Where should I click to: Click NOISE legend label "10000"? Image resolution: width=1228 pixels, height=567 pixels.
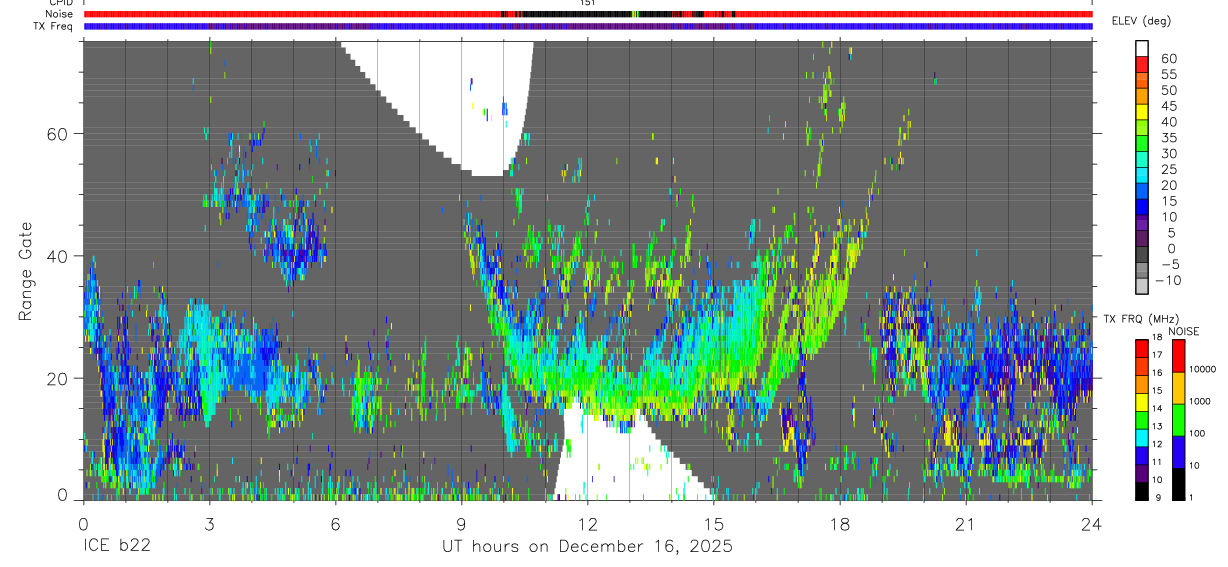(x=1203, y=369)
